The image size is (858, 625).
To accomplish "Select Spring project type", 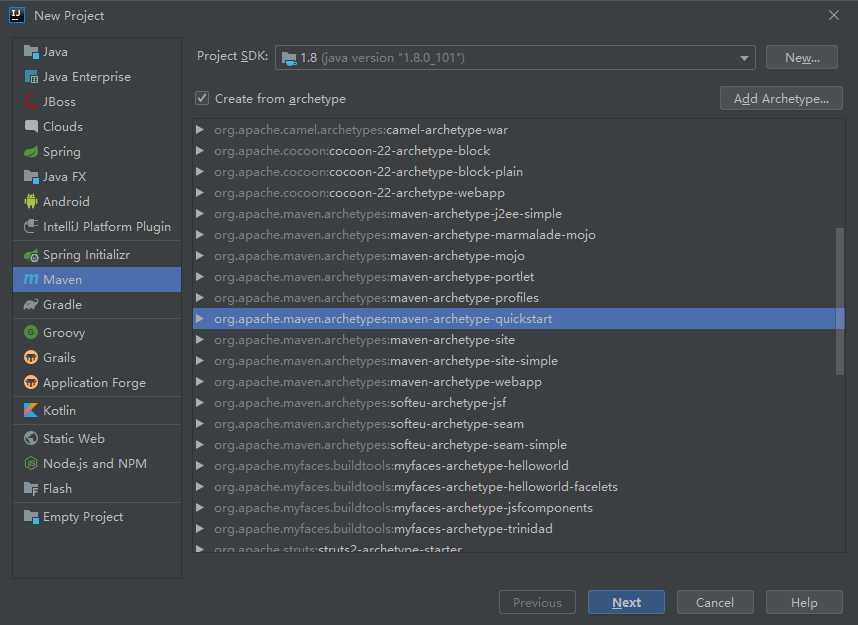I will click(x=97, y=152).
